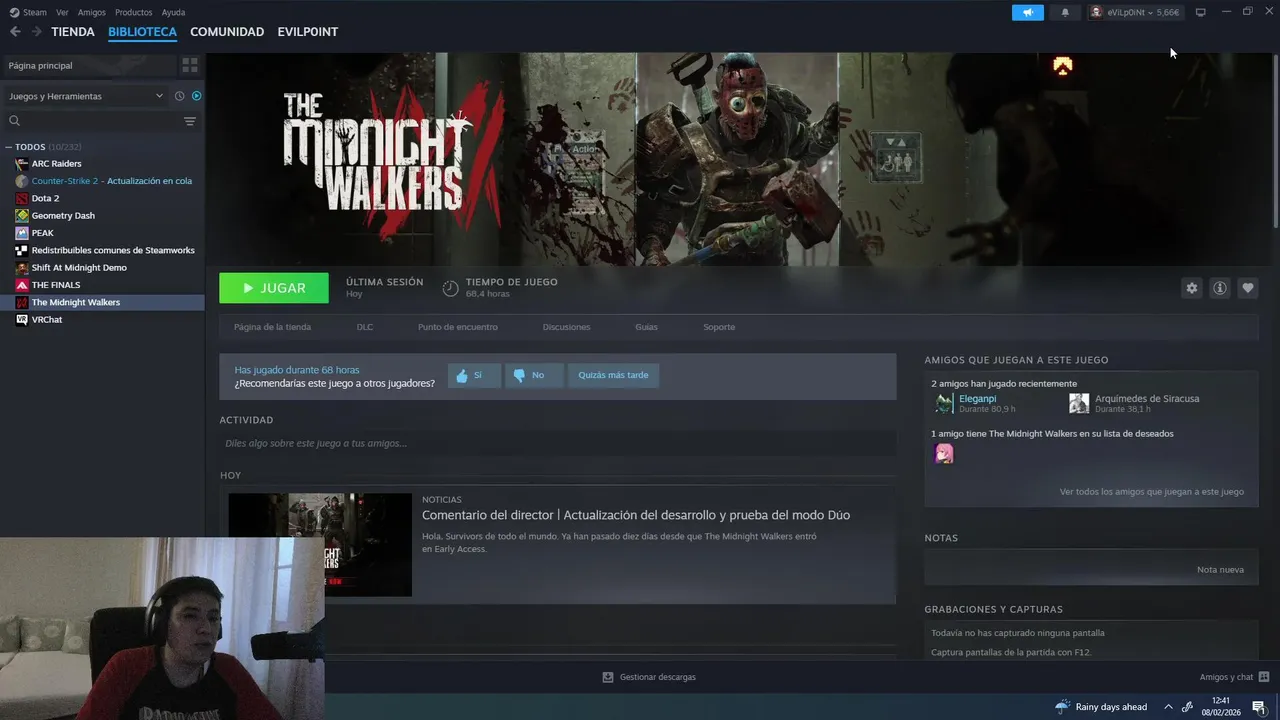Click the forward navigation arrow
Image resolution: width=1280 pixels, height=720 pixels.
37,32
